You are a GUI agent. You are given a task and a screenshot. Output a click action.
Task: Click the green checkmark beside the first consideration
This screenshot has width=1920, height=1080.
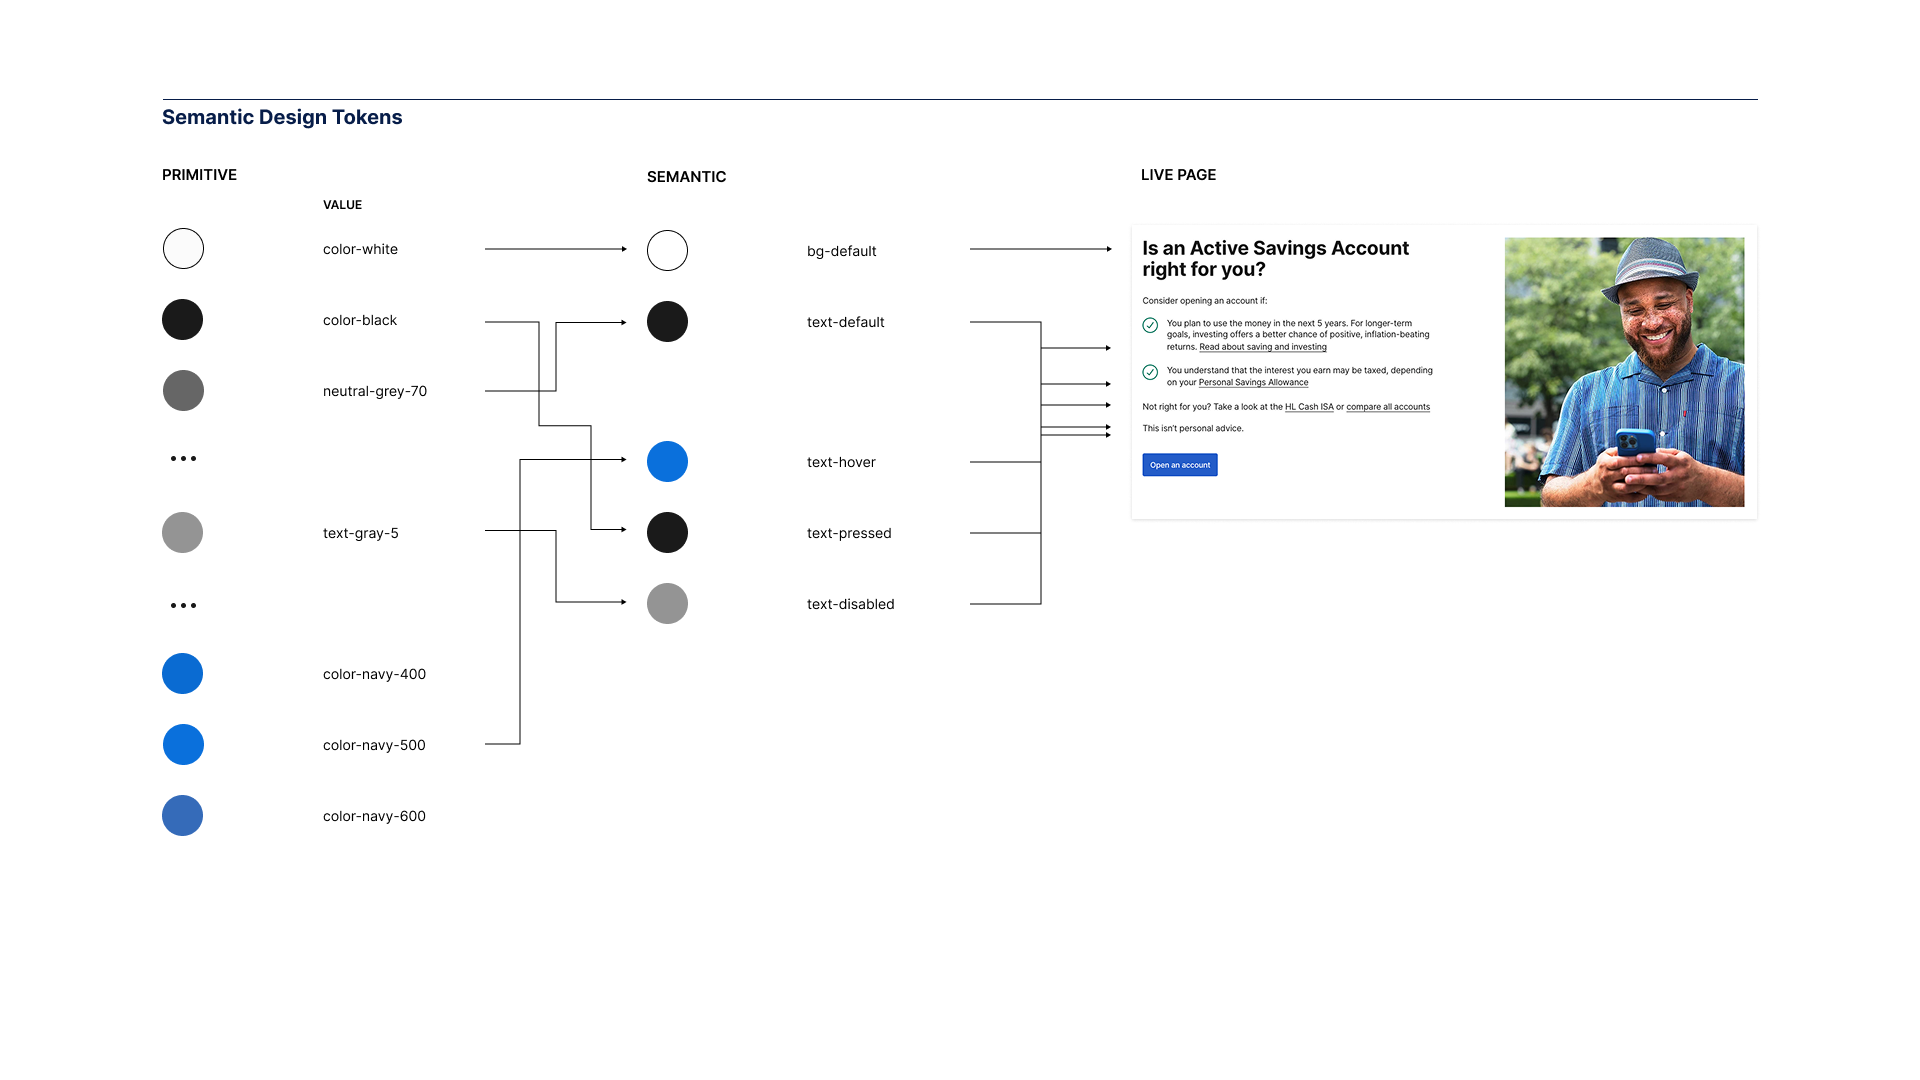pyautogui.click(x=1148, y=325)
